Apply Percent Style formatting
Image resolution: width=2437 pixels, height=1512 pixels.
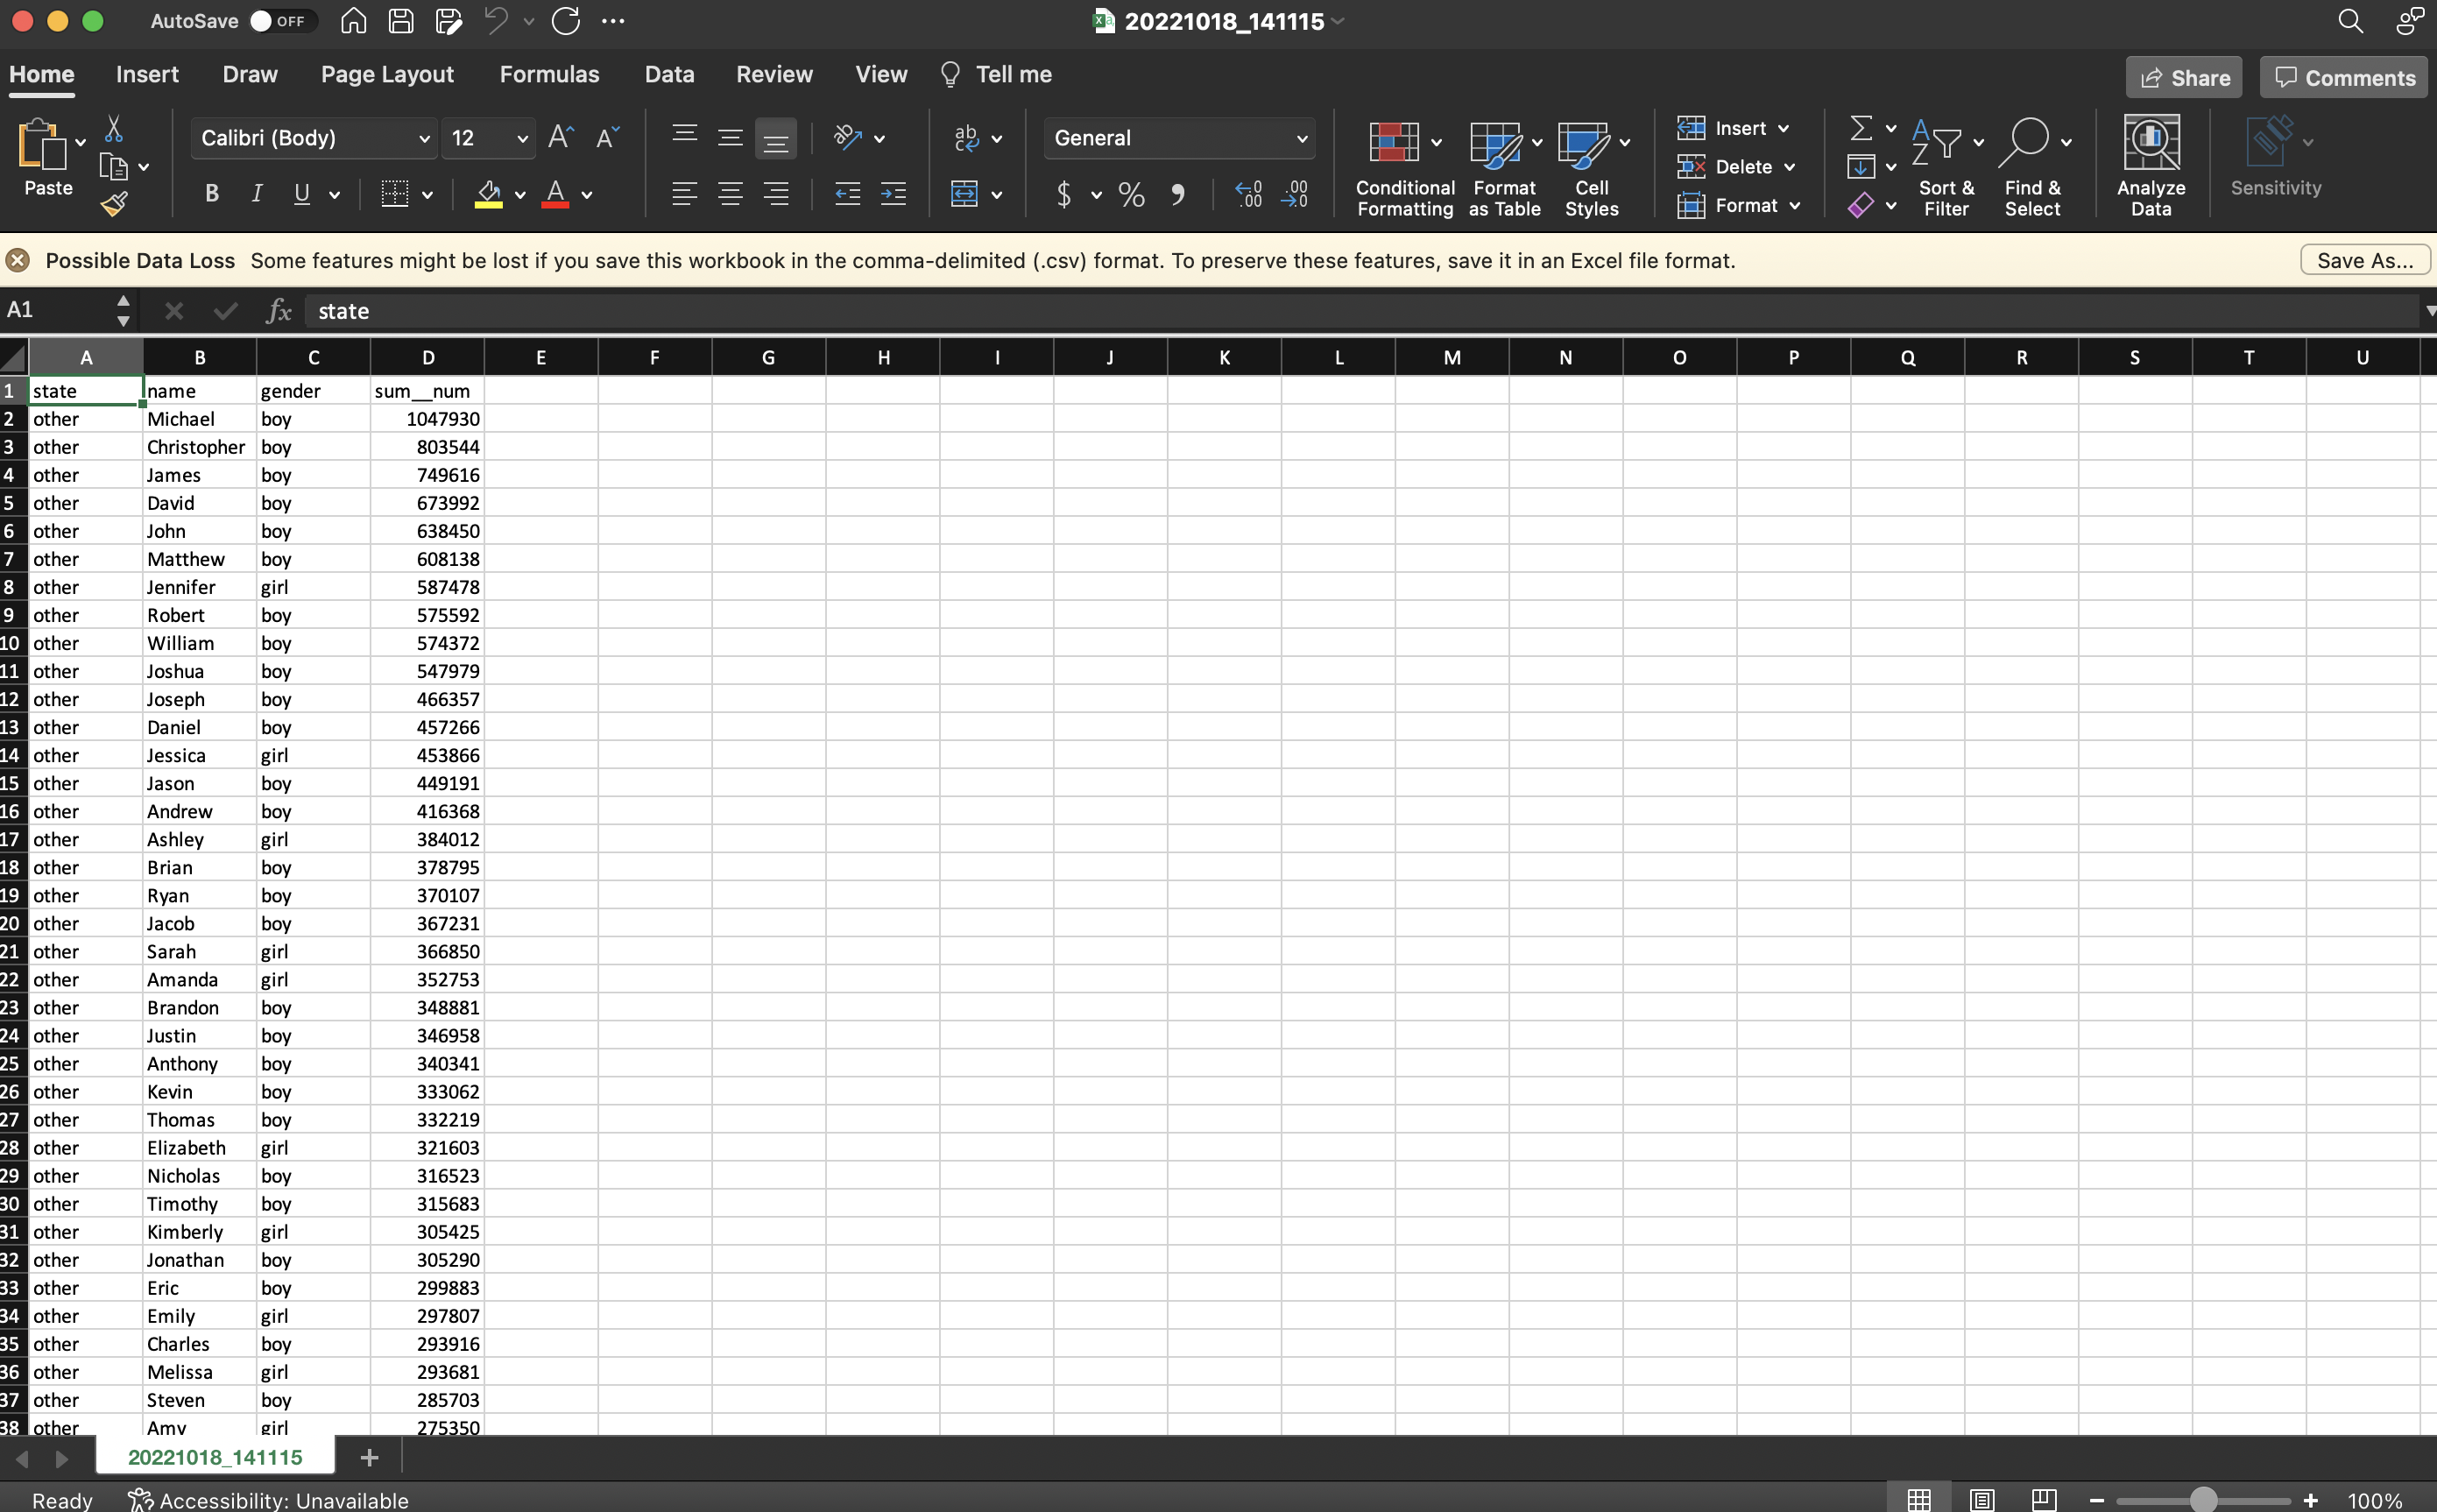click(1131, 194)
